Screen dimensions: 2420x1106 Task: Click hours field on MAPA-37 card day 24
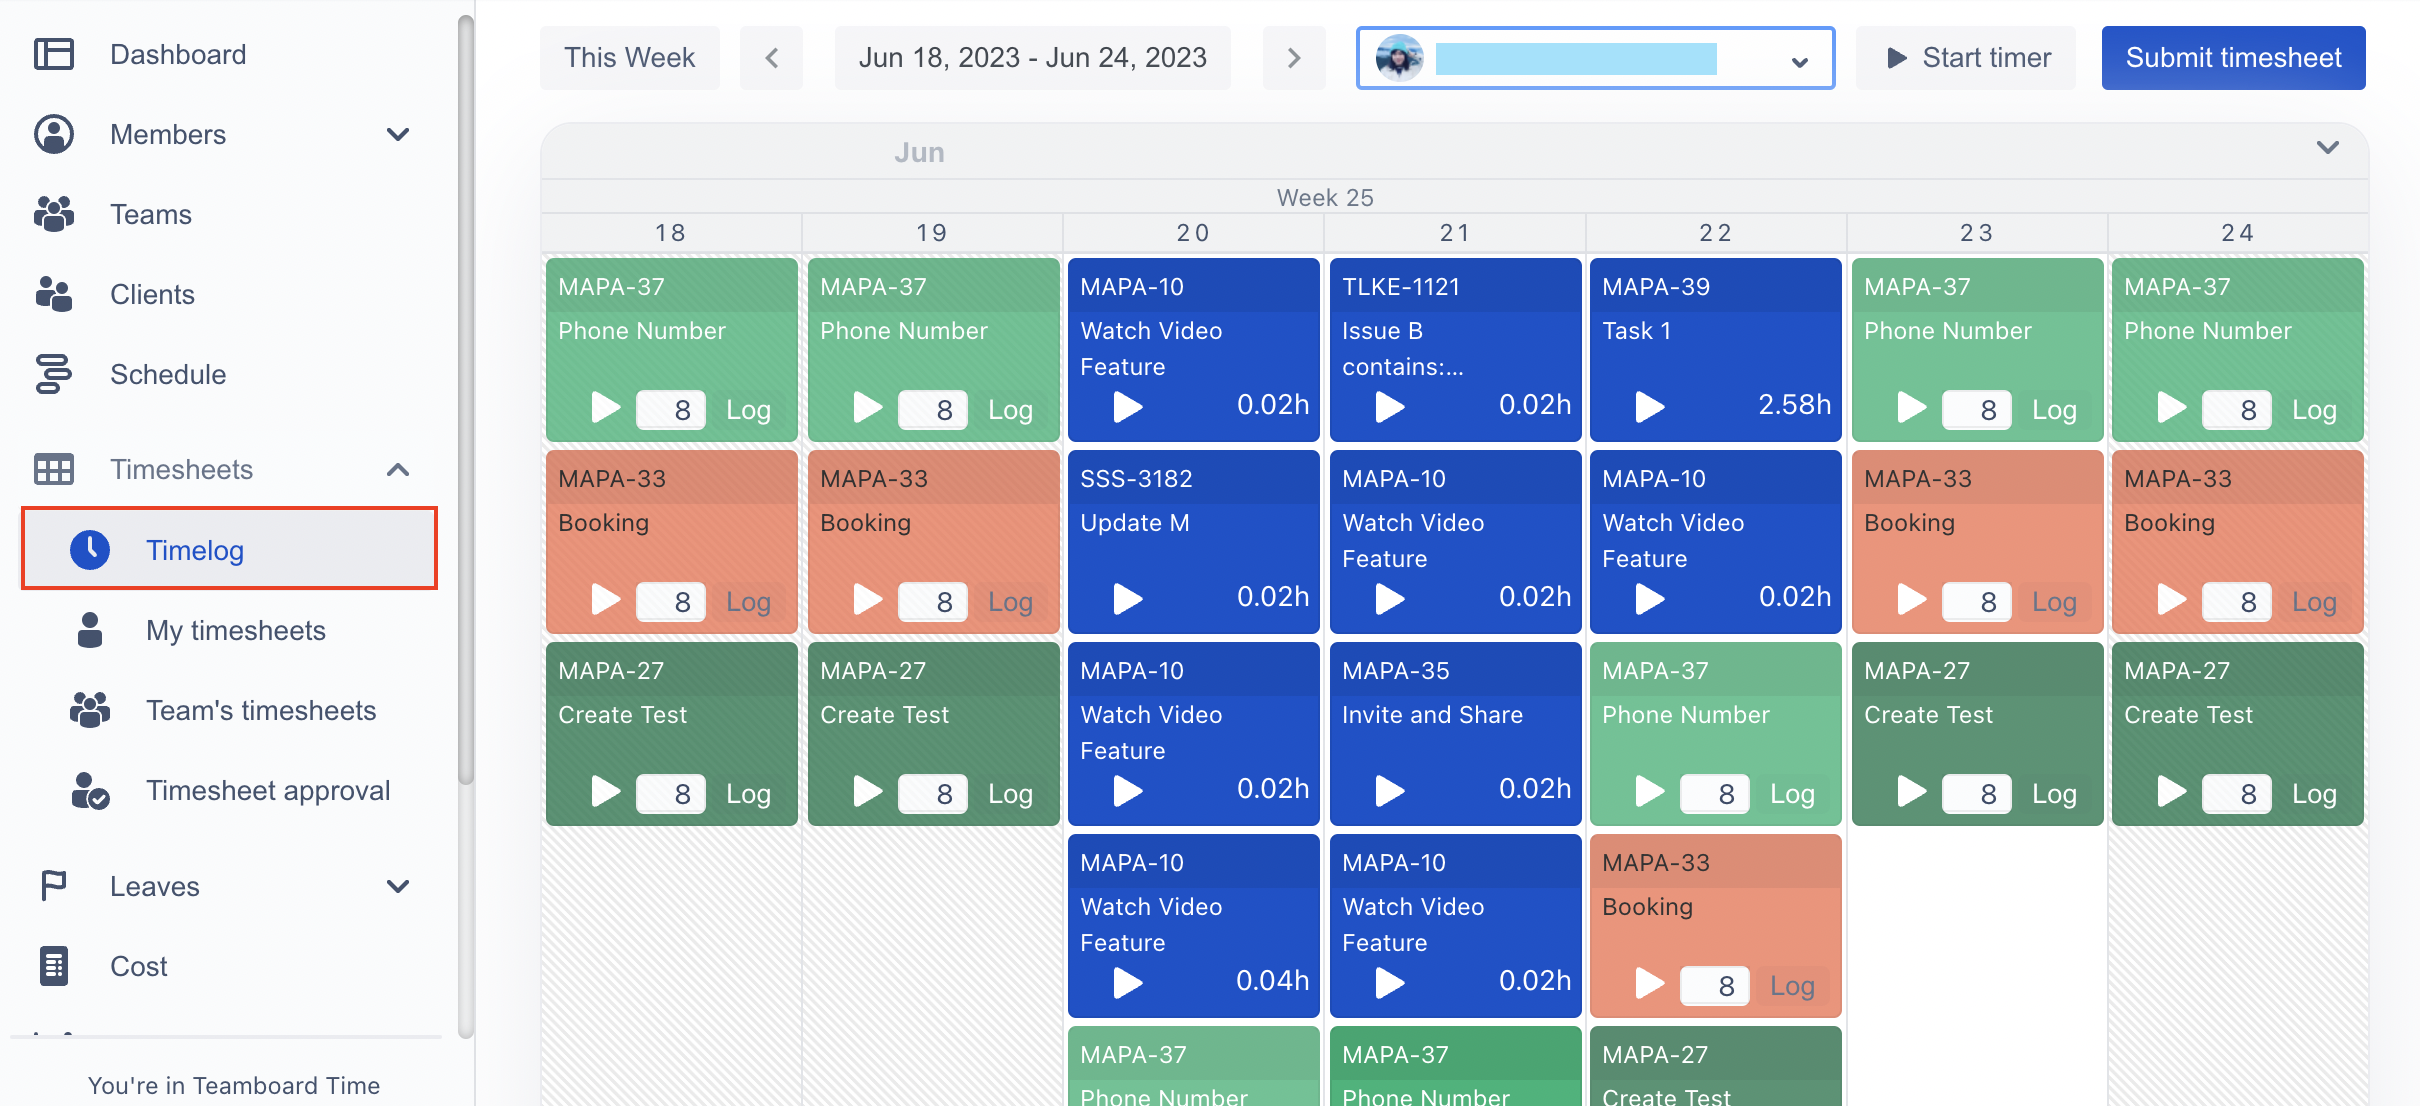(2237, 410)
